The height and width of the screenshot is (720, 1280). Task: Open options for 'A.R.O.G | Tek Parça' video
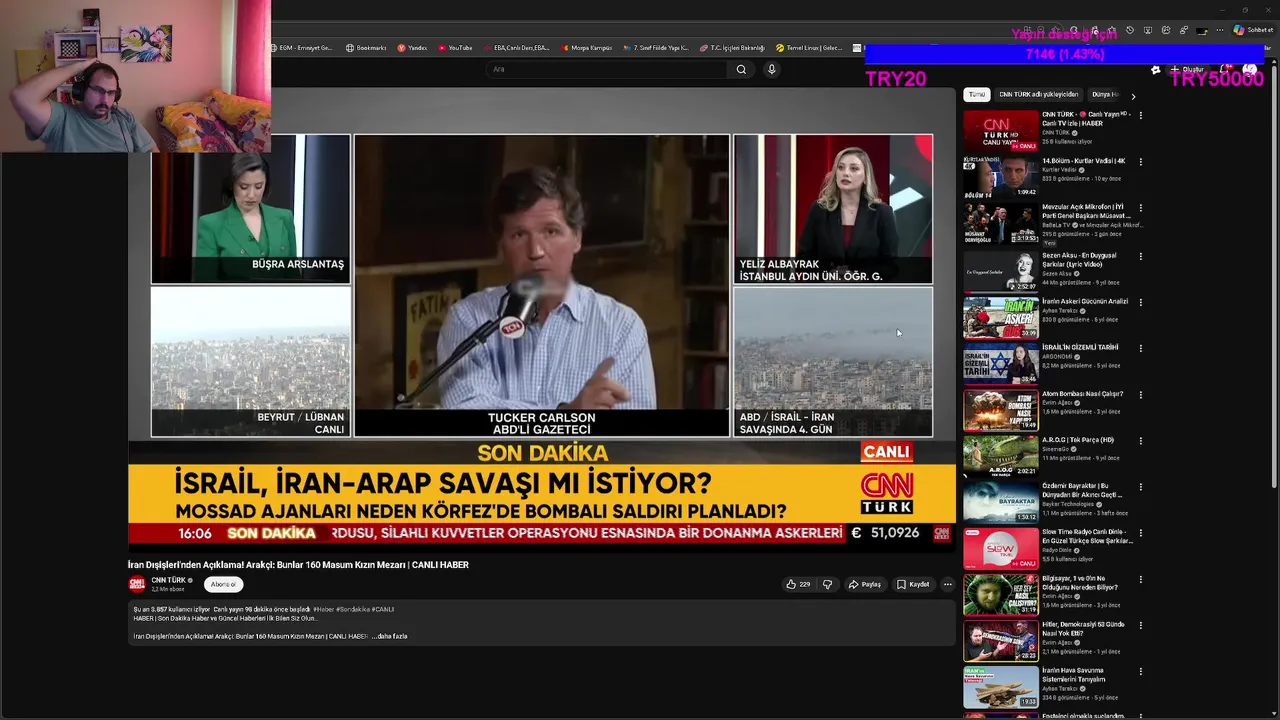[x=1141, y=441]
